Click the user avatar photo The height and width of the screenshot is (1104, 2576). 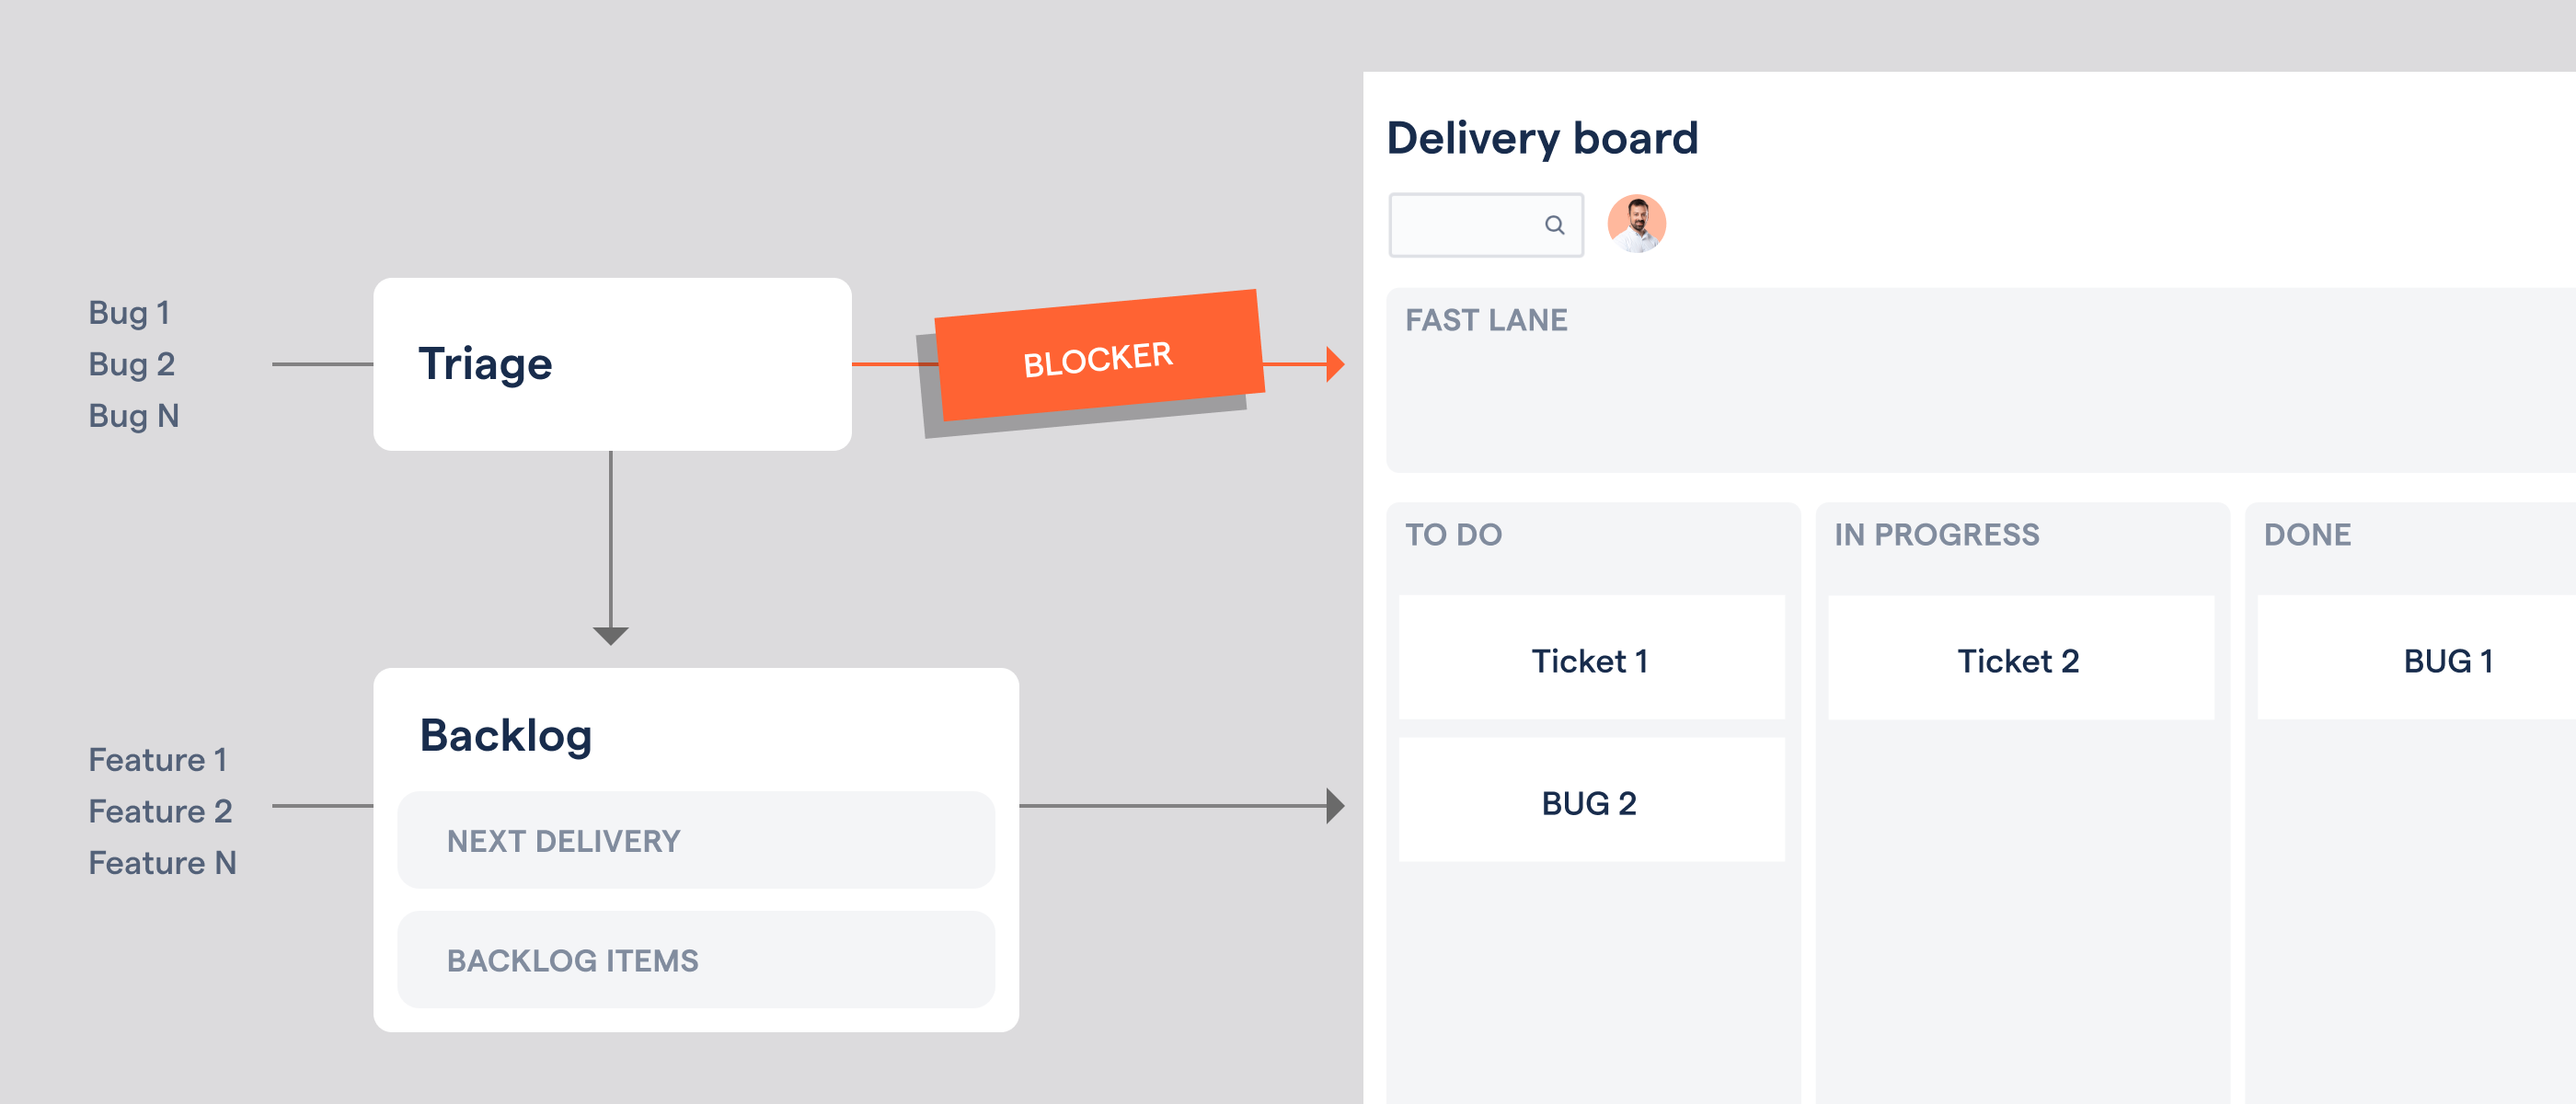[x=1636, y=223]
